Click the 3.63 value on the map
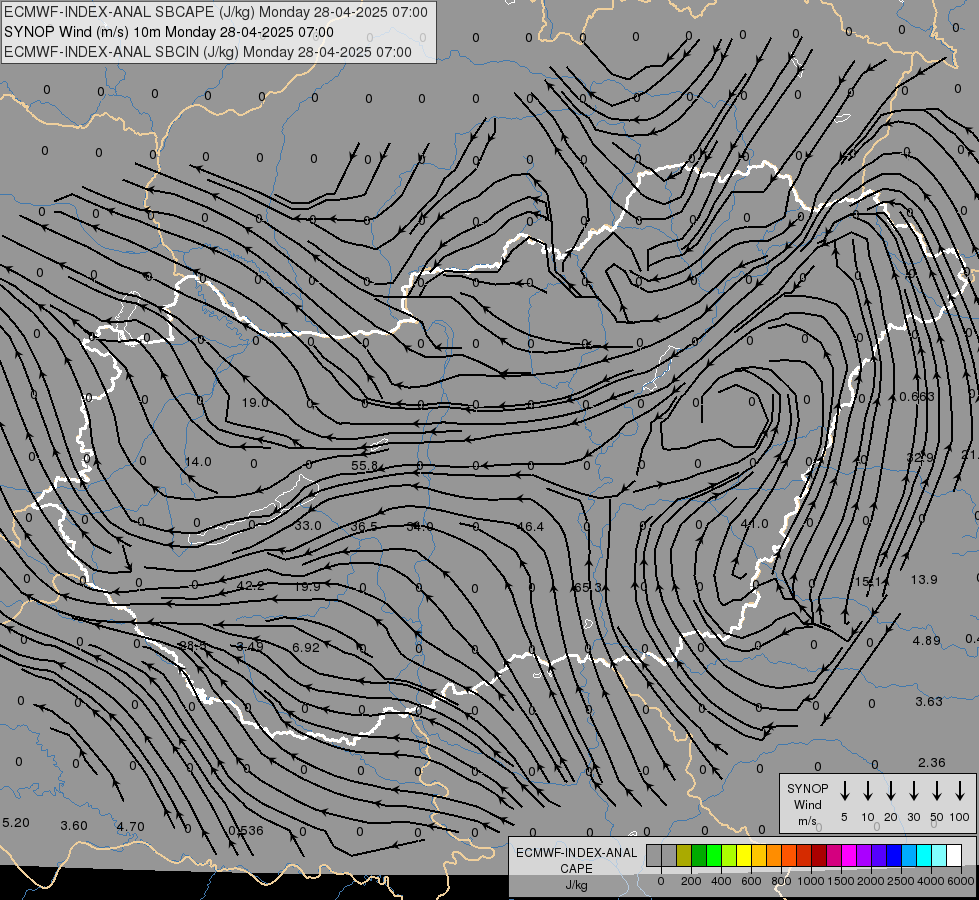 [929, 702]
